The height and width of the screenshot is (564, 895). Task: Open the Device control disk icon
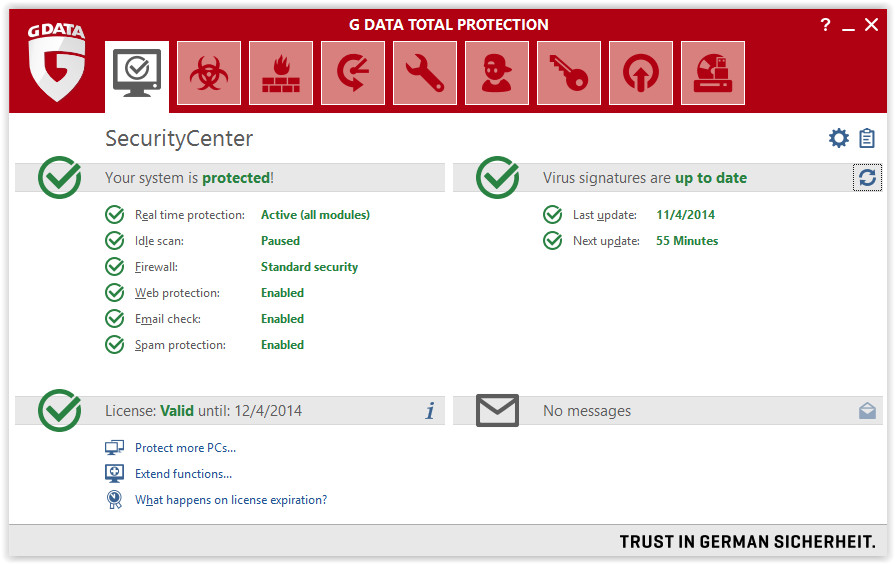[712, 73]
